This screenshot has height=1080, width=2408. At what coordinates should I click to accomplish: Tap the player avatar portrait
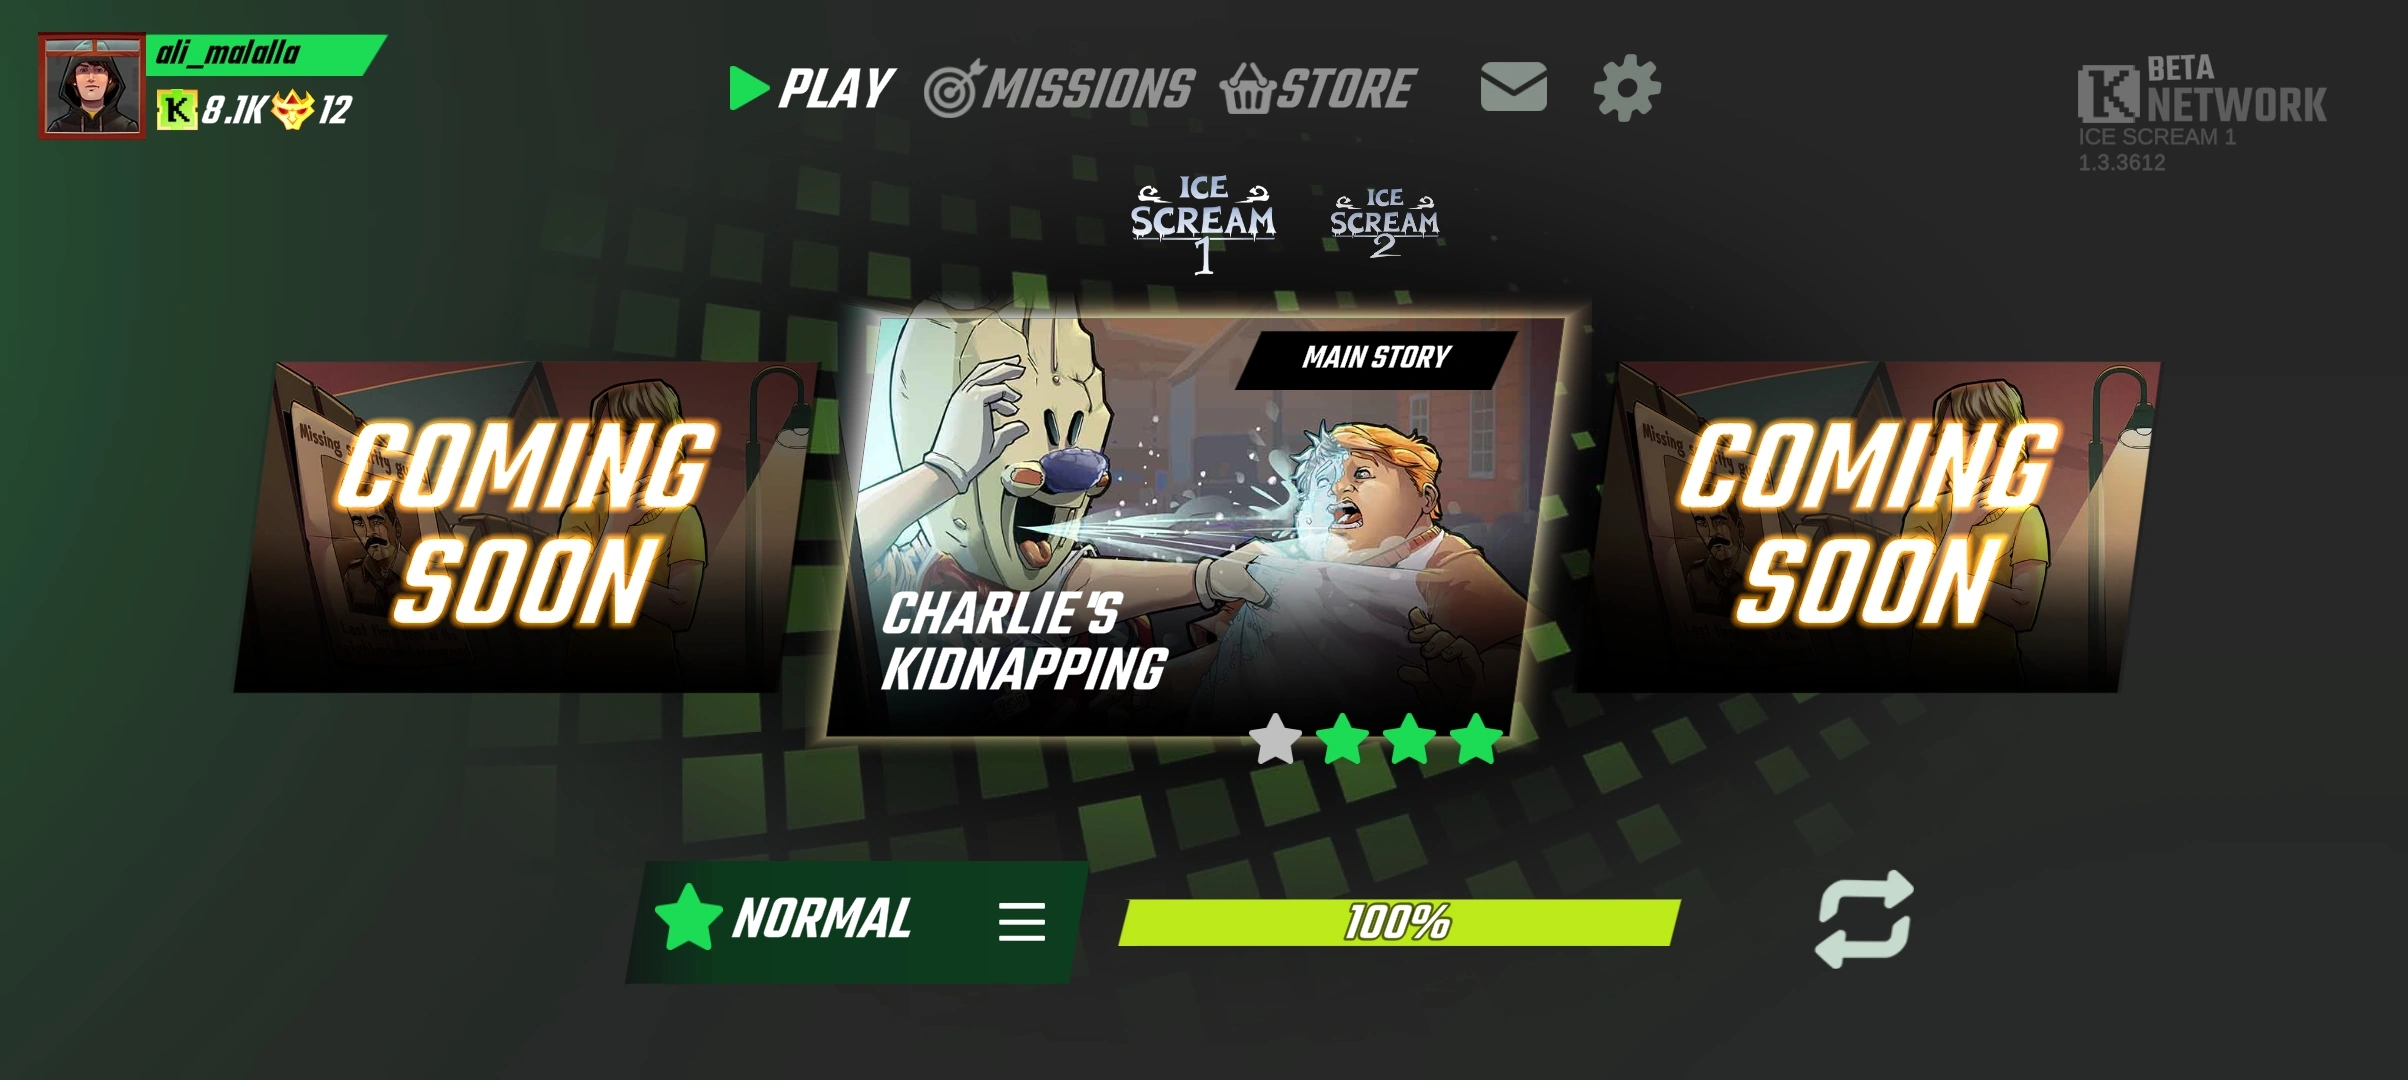[x=92, y=87]
